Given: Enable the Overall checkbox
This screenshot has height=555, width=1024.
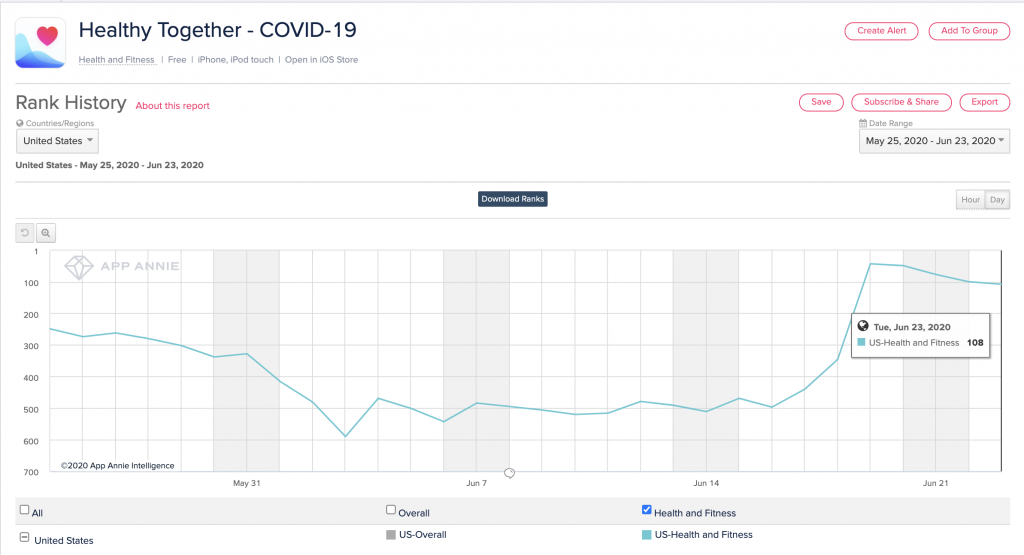Looking at the screenshot, I should coord(391,511).
